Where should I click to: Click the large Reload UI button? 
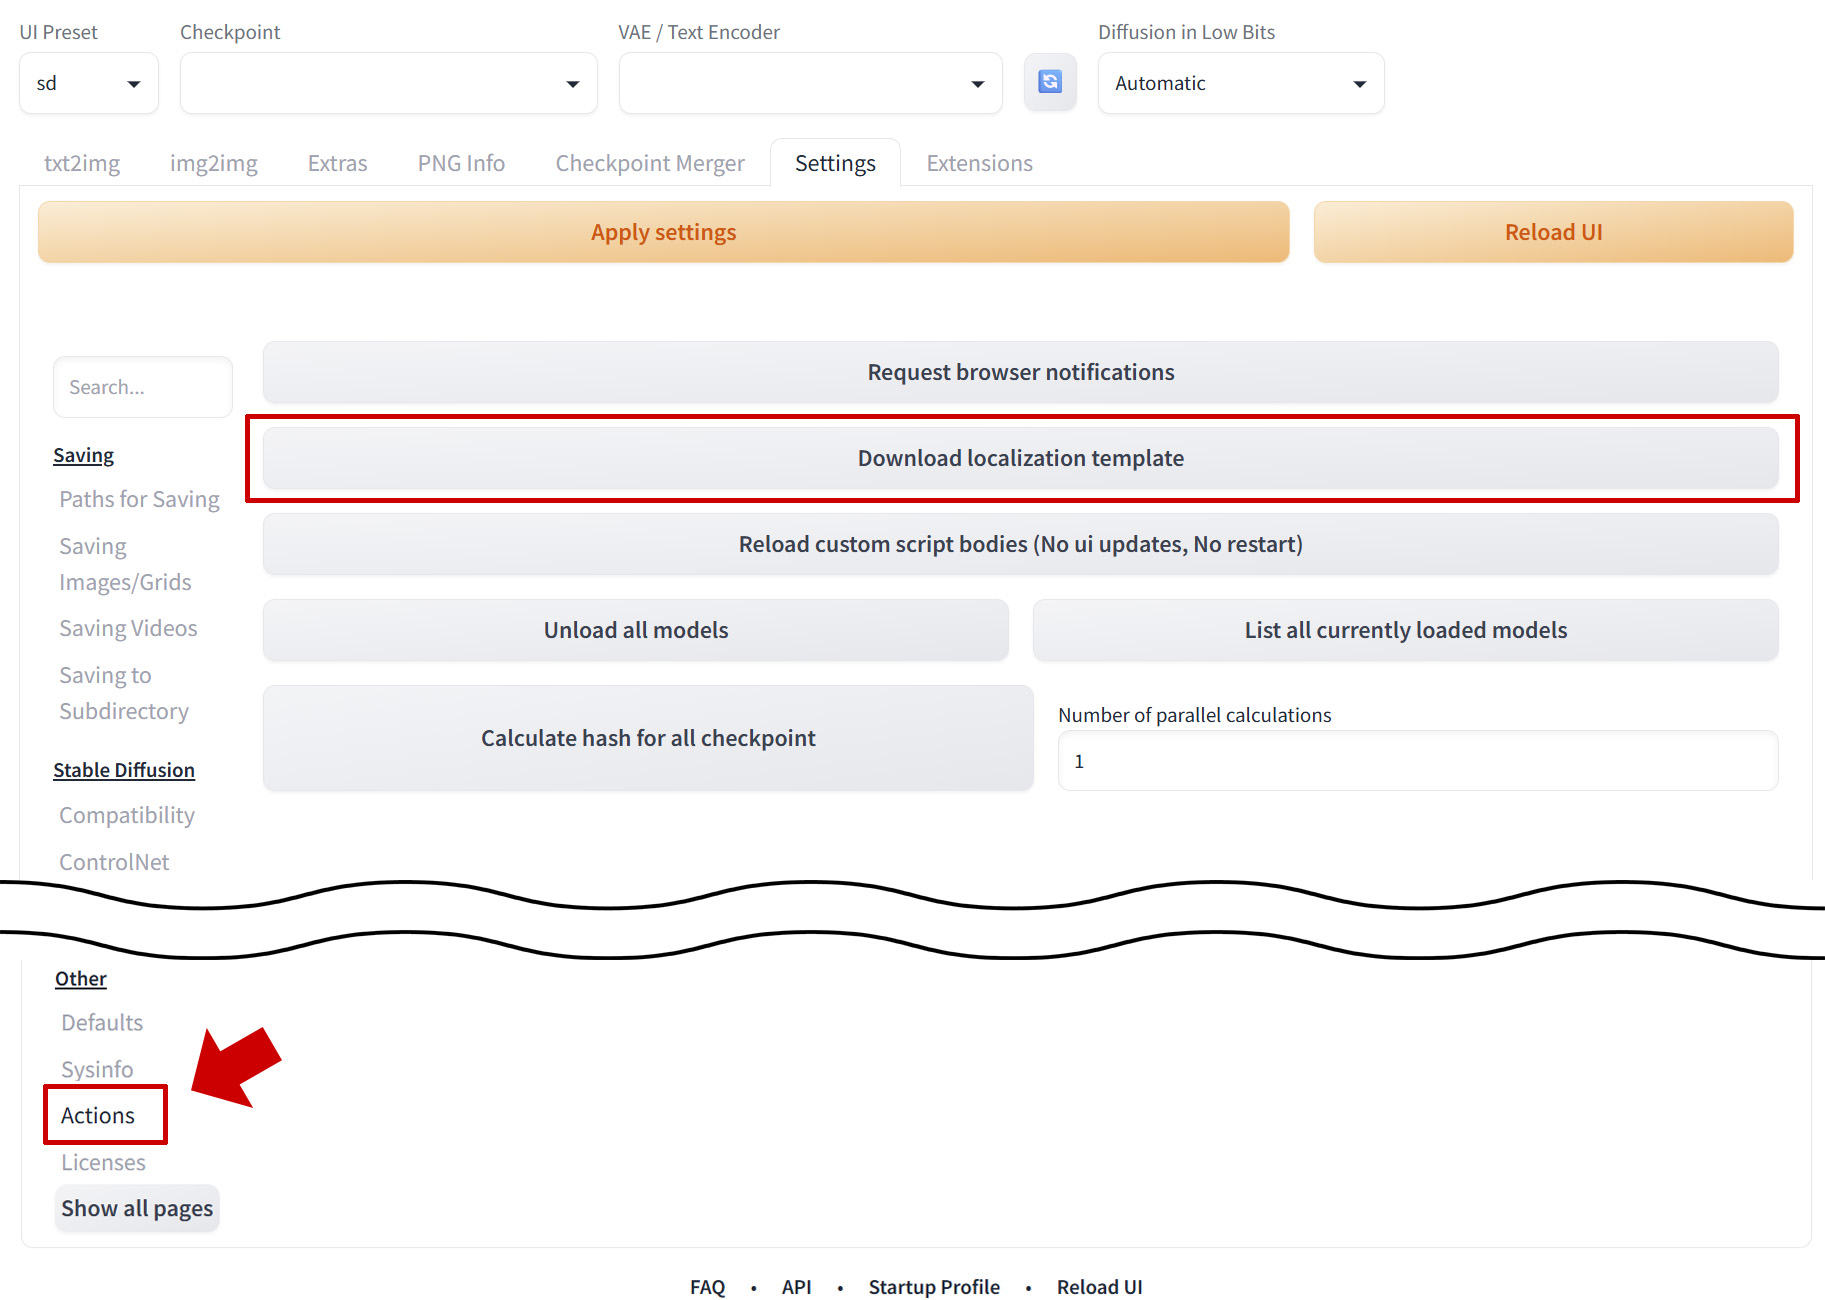pos(1552,232)
